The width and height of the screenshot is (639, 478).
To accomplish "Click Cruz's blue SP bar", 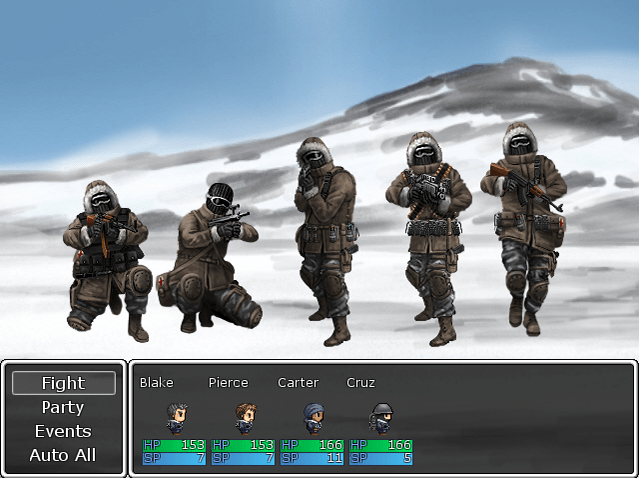I will pyautogui.click(x=380, y=458).
